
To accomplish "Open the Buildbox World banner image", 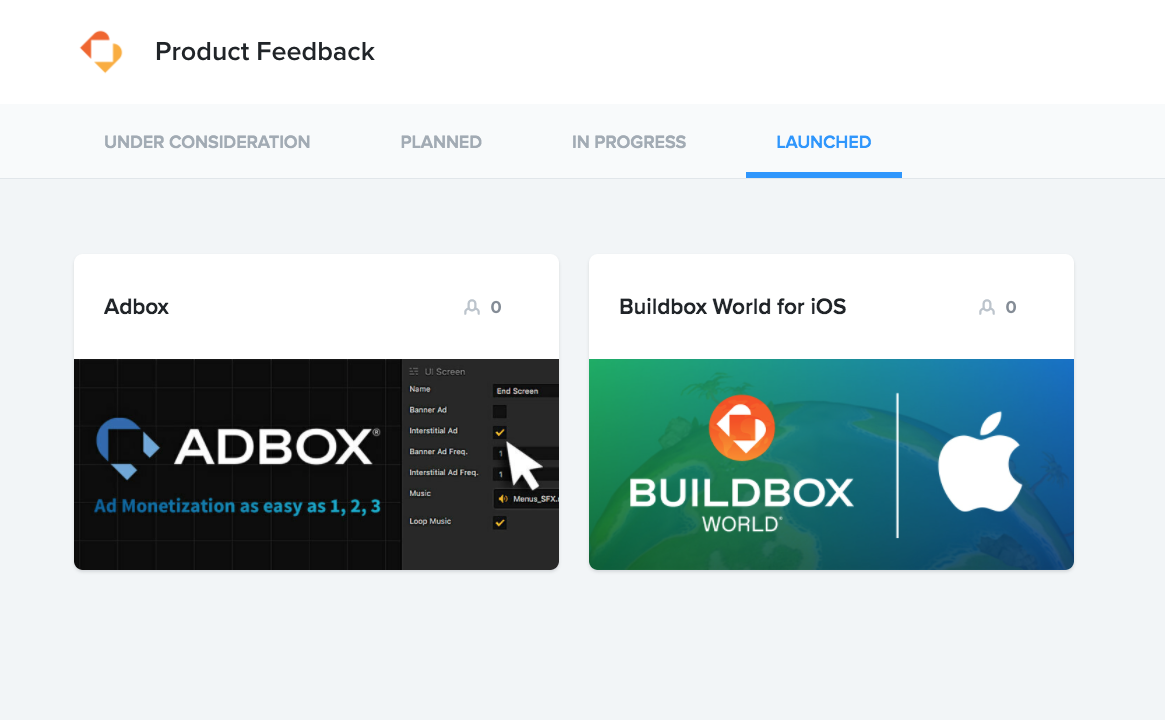I will click(831, 464).
